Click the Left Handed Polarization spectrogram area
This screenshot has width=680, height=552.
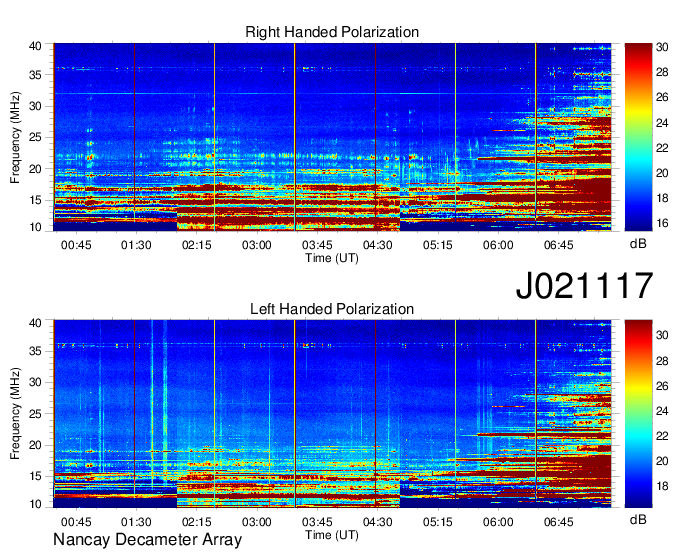332,414
